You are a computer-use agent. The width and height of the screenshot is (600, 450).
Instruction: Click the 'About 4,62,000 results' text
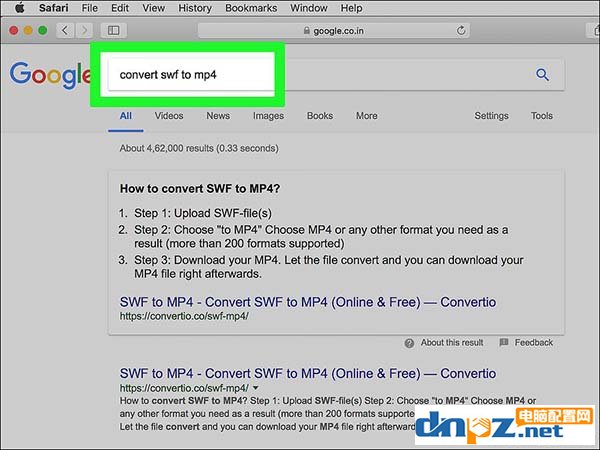click(199, 148)
